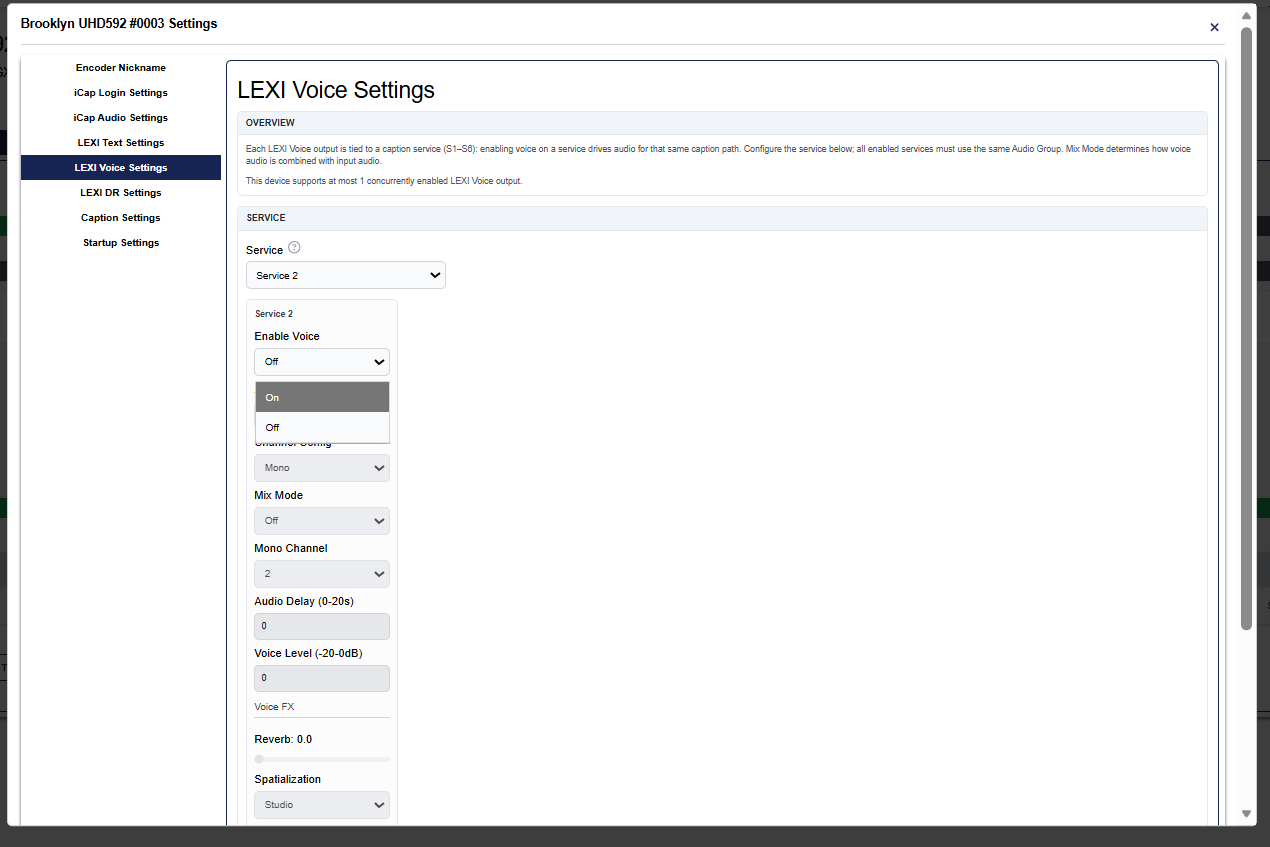
Task: Click the scroll up arrow of scrollbar
Action: tap(1246, 16)
